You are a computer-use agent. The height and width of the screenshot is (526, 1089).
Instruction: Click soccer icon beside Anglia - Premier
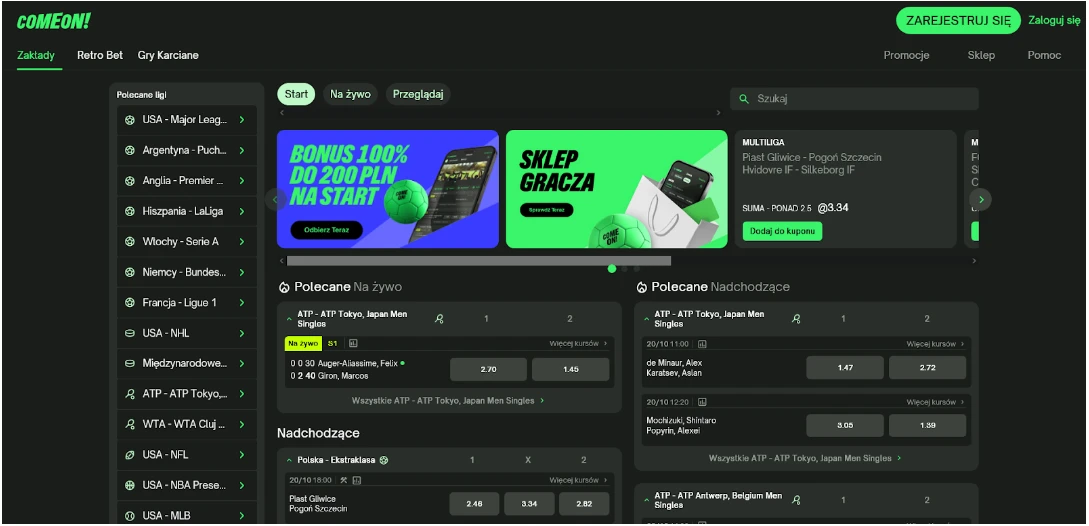click(x=129, y=181)
